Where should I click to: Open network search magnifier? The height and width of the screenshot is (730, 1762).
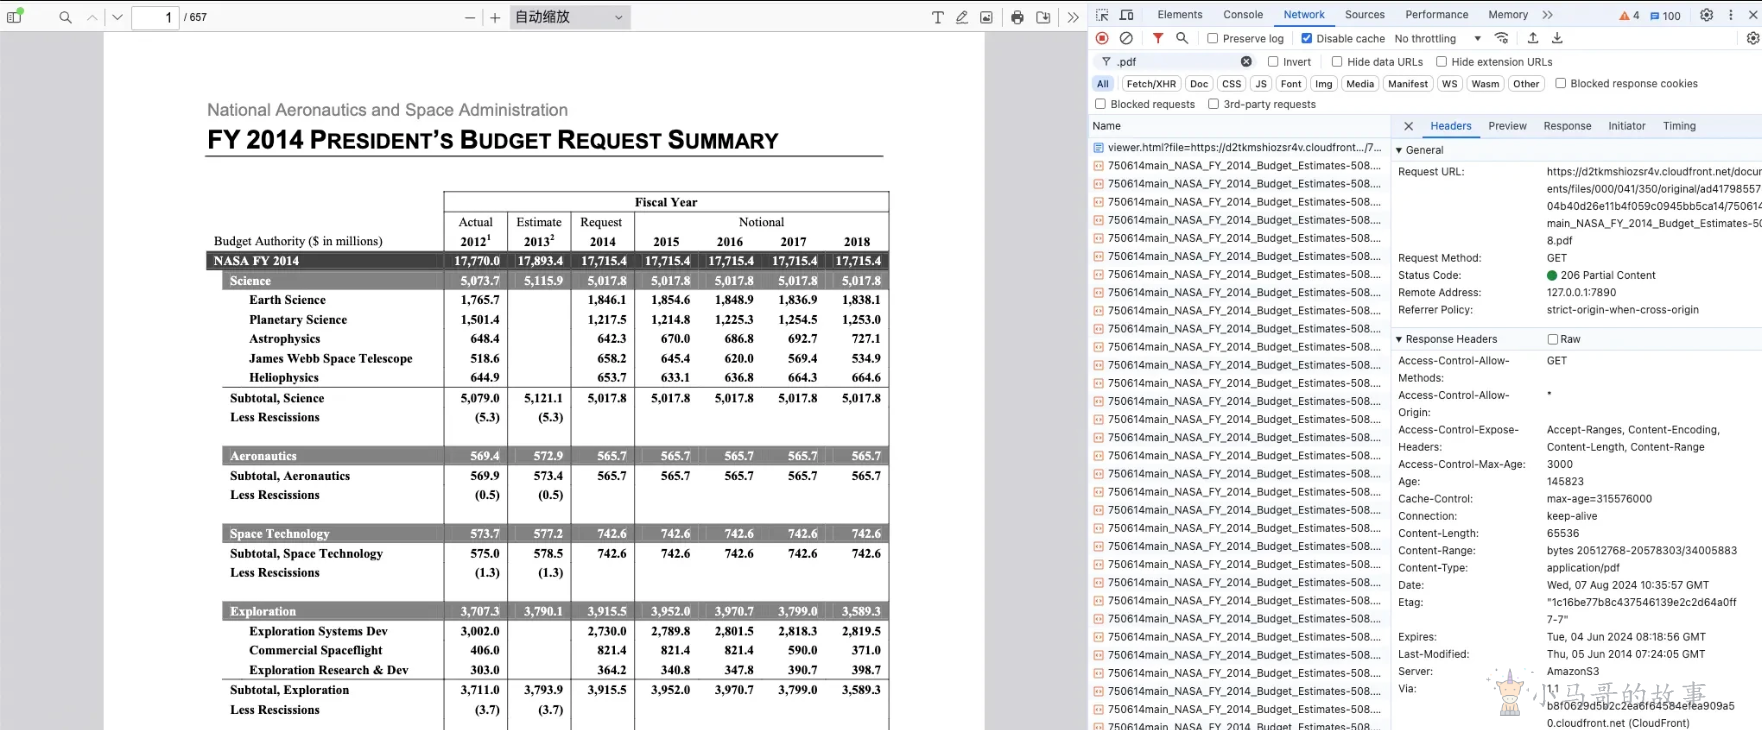(1182, 38)
